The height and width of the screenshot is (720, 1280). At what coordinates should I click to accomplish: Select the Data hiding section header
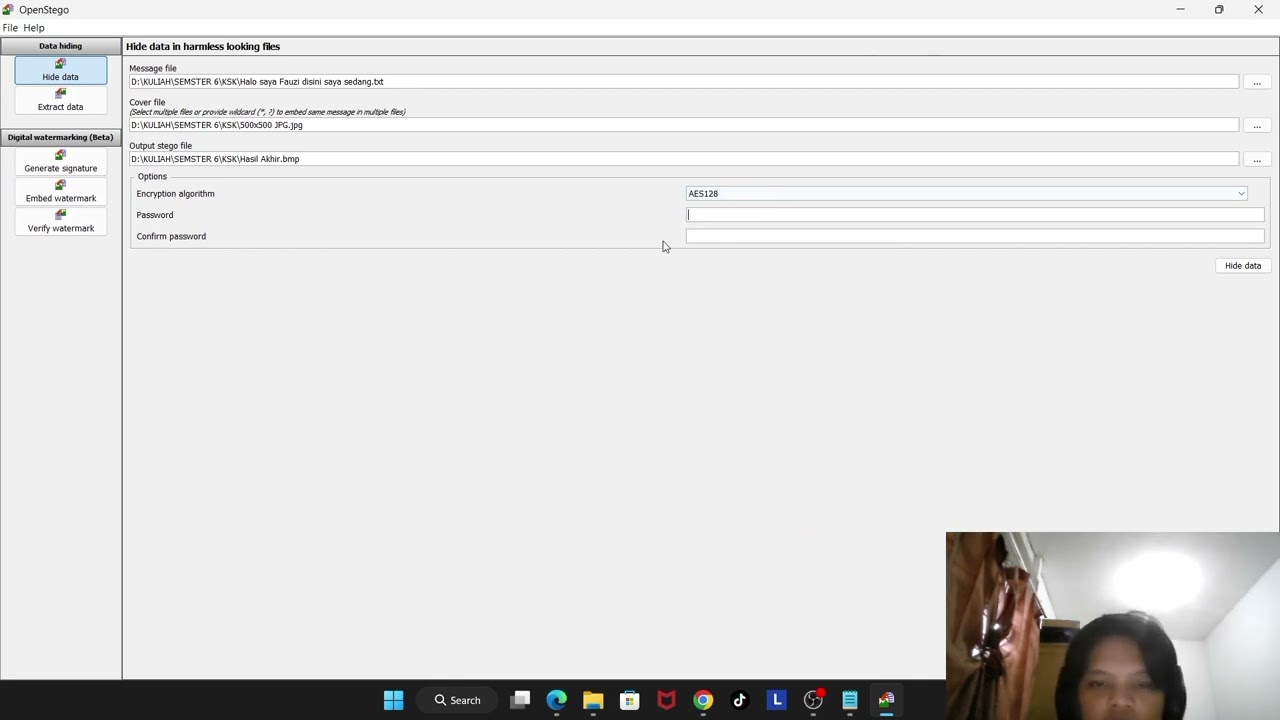61,46
